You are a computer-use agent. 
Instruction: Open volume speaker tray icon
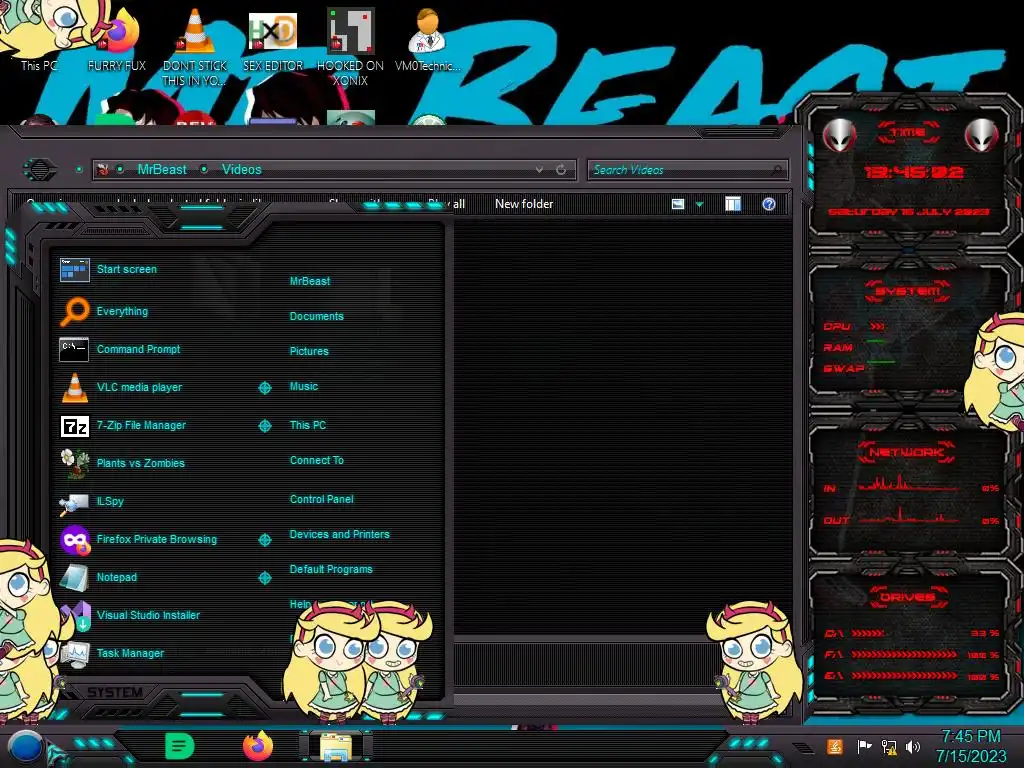pos(913,746)
